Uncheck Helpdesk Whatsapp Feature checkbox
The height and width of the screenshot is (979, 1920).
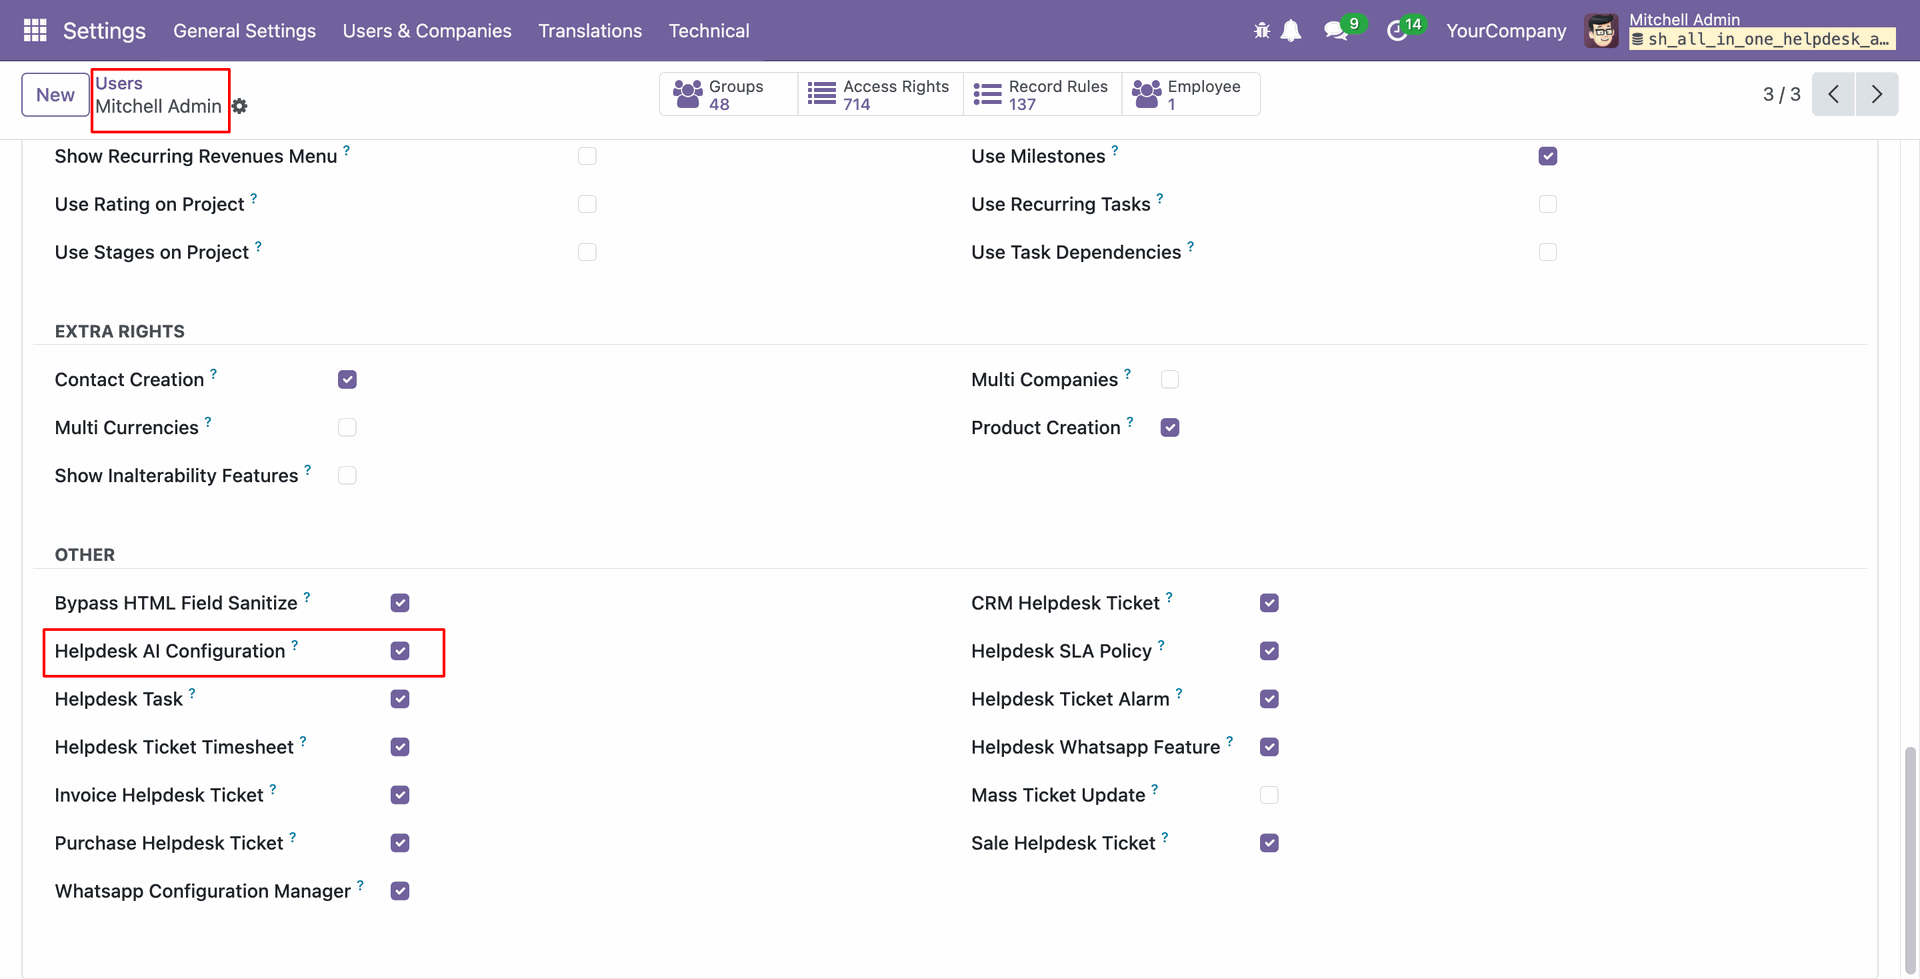tap(1269, 747)
